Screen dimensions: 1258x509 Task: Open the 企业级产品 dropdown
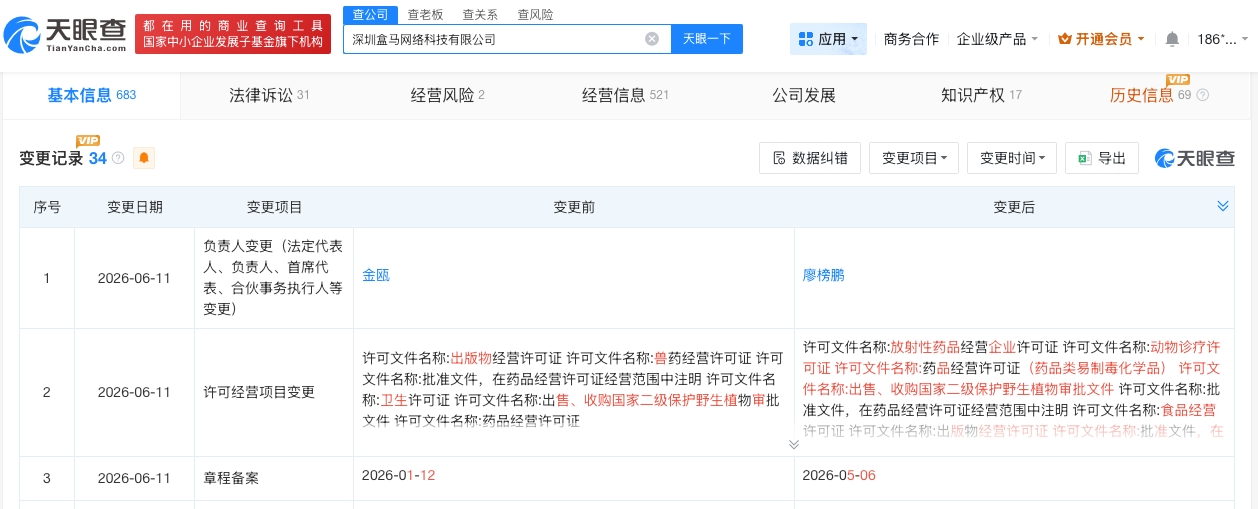997,39
